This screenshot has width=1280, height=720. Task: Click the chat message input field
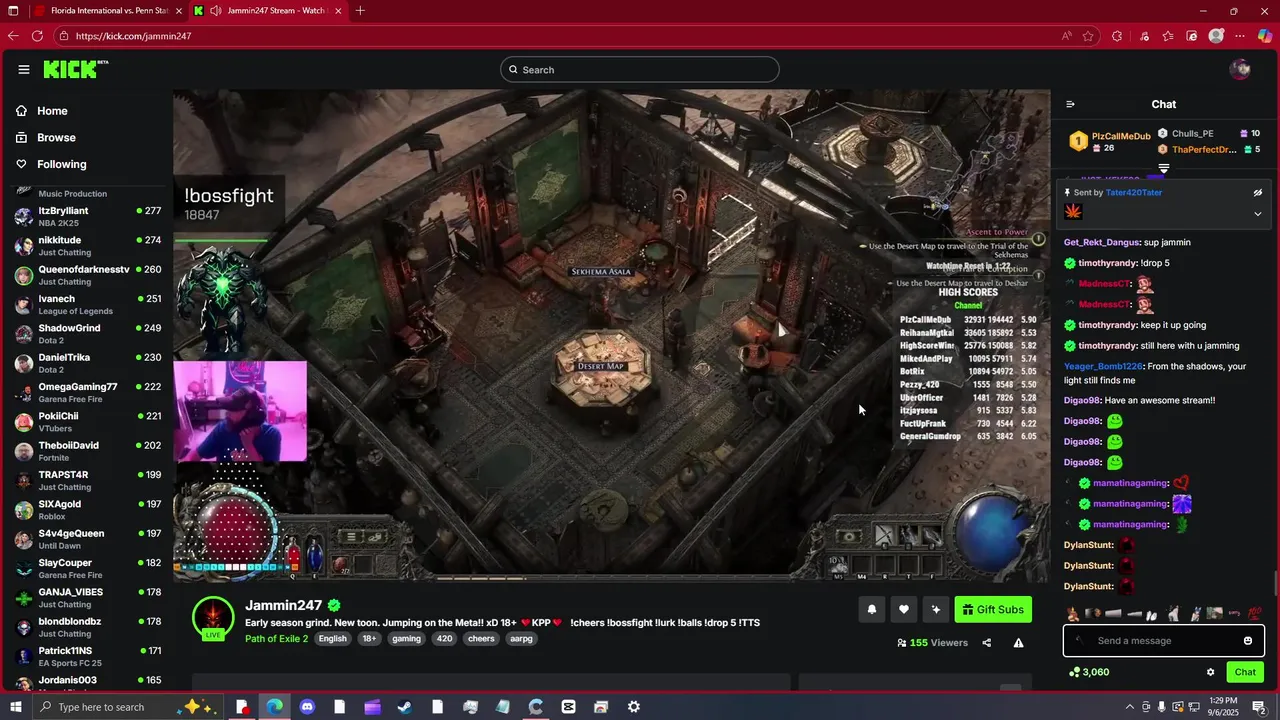tap(1164, 641)
